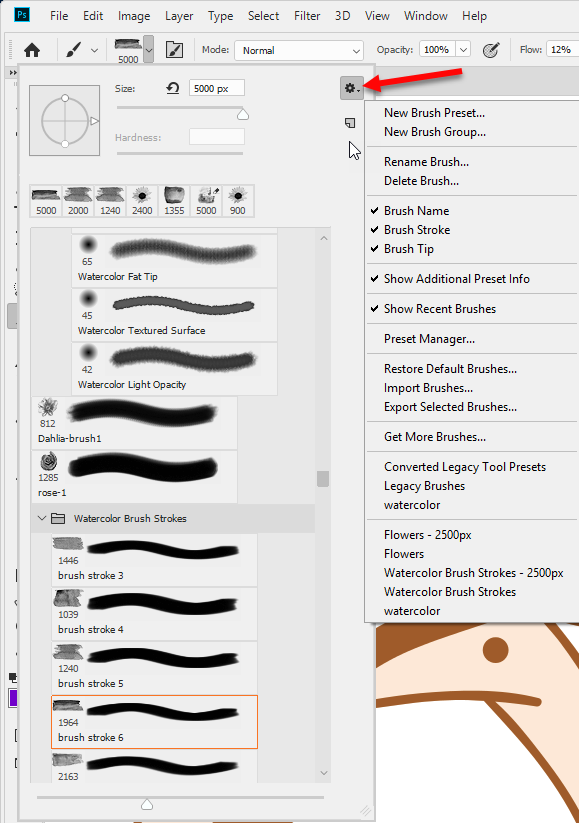Click the Opacity value field 100%
Image resolution: width=579 pixels, height=823 pixels.
pos(437,50)
